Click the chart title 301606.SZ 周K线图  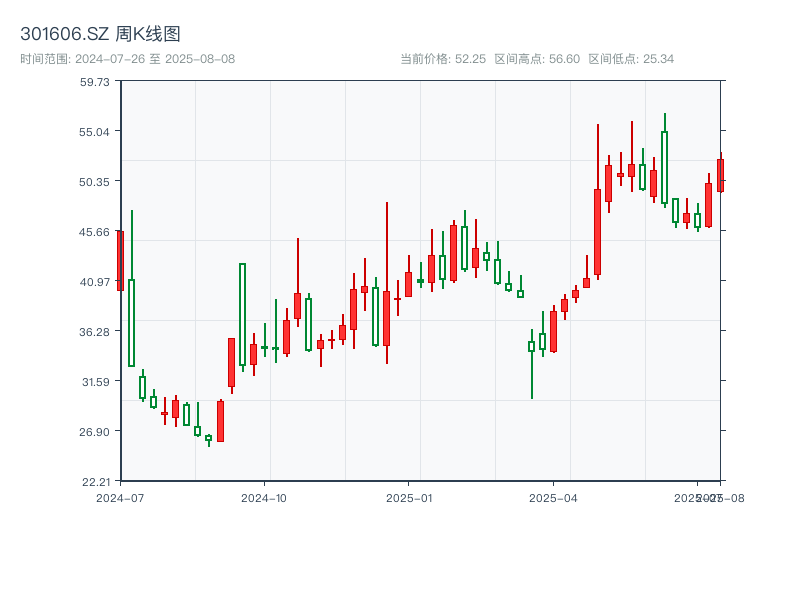[x=100, y=34]
